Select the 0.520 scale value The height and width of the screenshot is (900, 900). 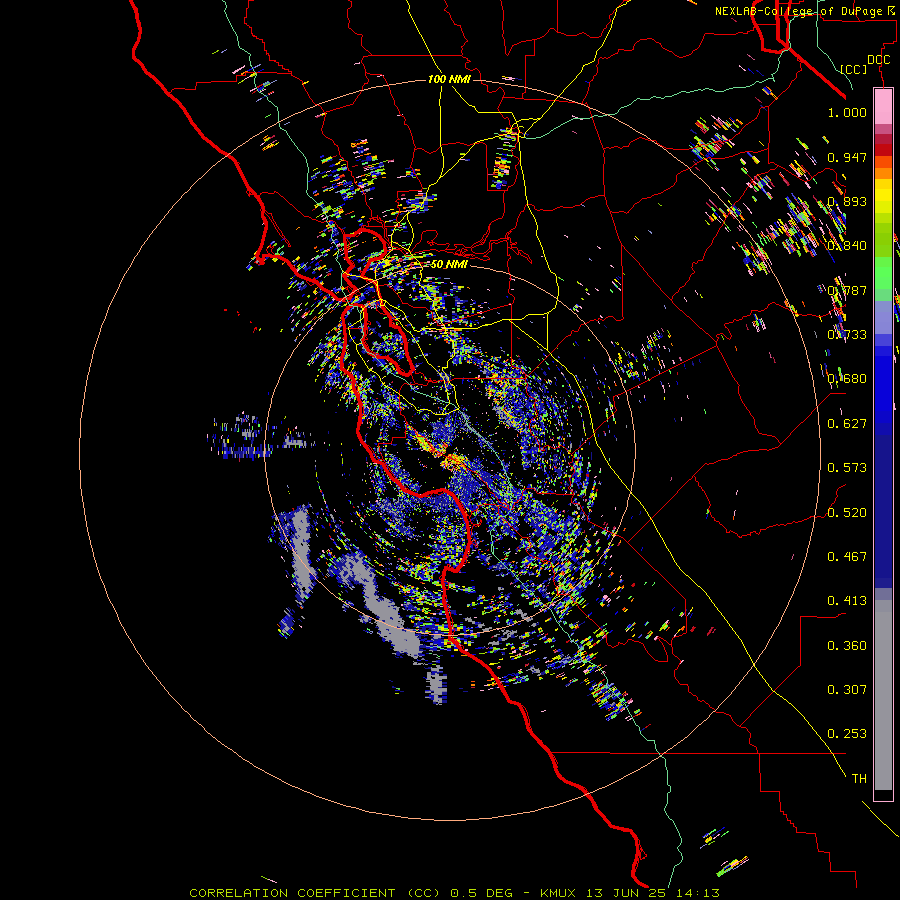click(847, 513)
